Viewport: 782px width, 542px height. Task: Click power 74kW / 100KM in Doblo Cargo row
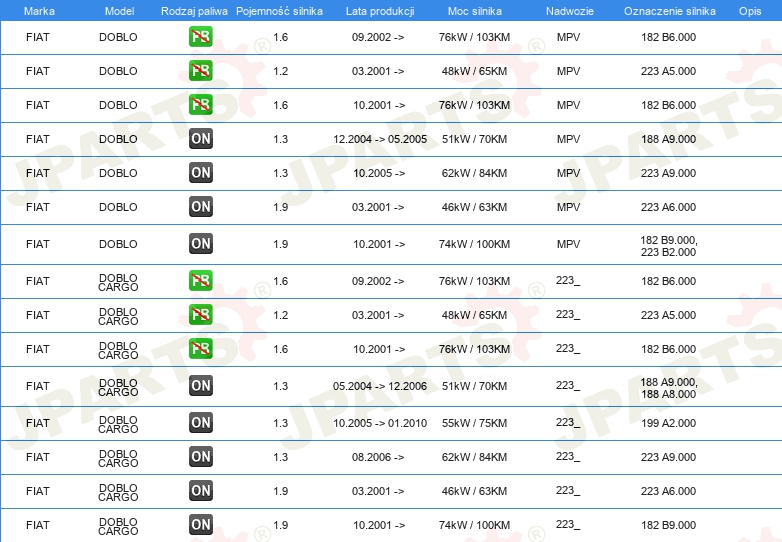(x=474, y=525)
